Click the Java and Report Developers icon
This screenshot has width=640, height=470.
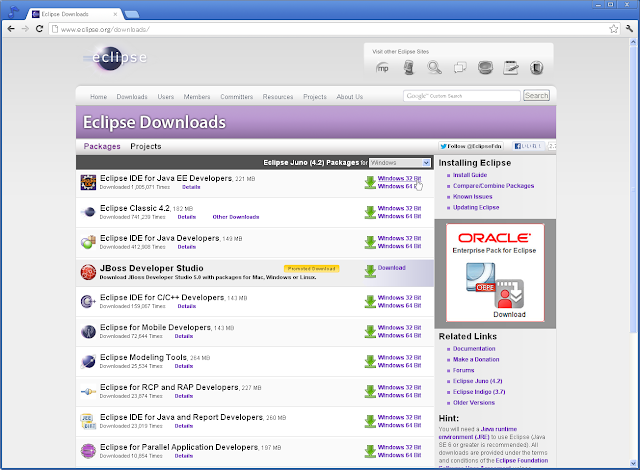tap(88, 421)
